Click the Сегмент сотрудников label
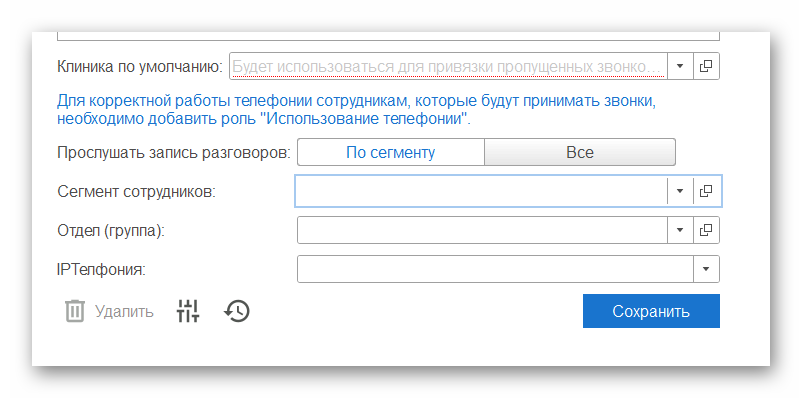This screenshot has height=398, width=802. pyautogui.click(x=137, y=192)
